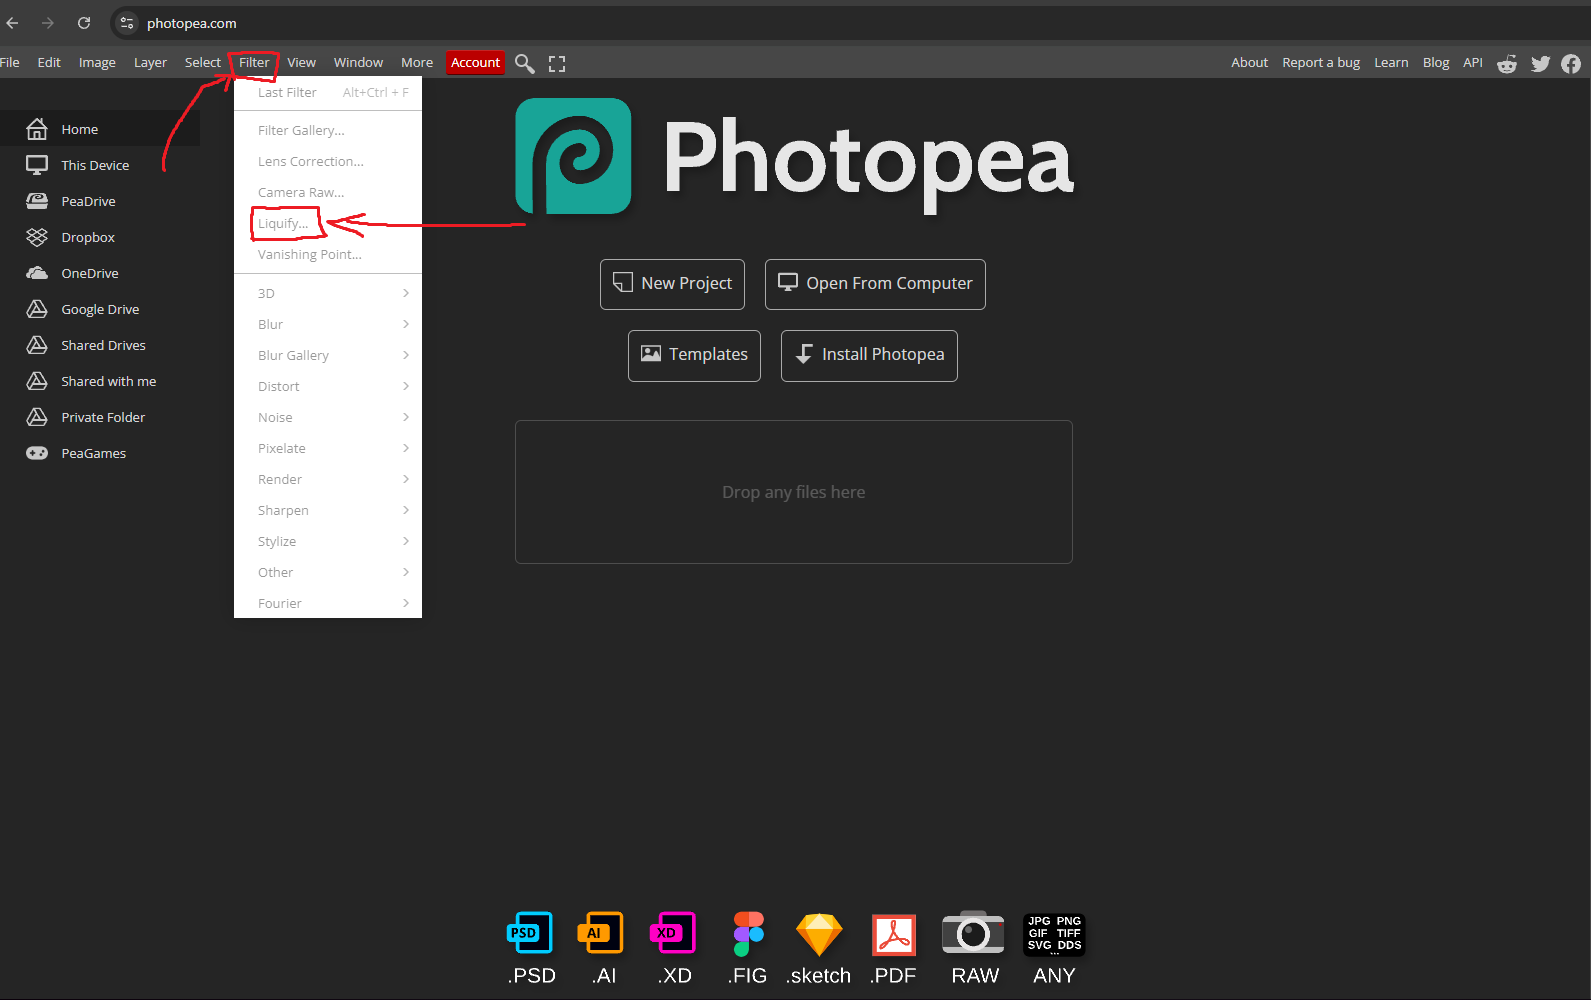Expand the Blur Gallery submenu
The image size is (1591, 1000).
point(328,355)
